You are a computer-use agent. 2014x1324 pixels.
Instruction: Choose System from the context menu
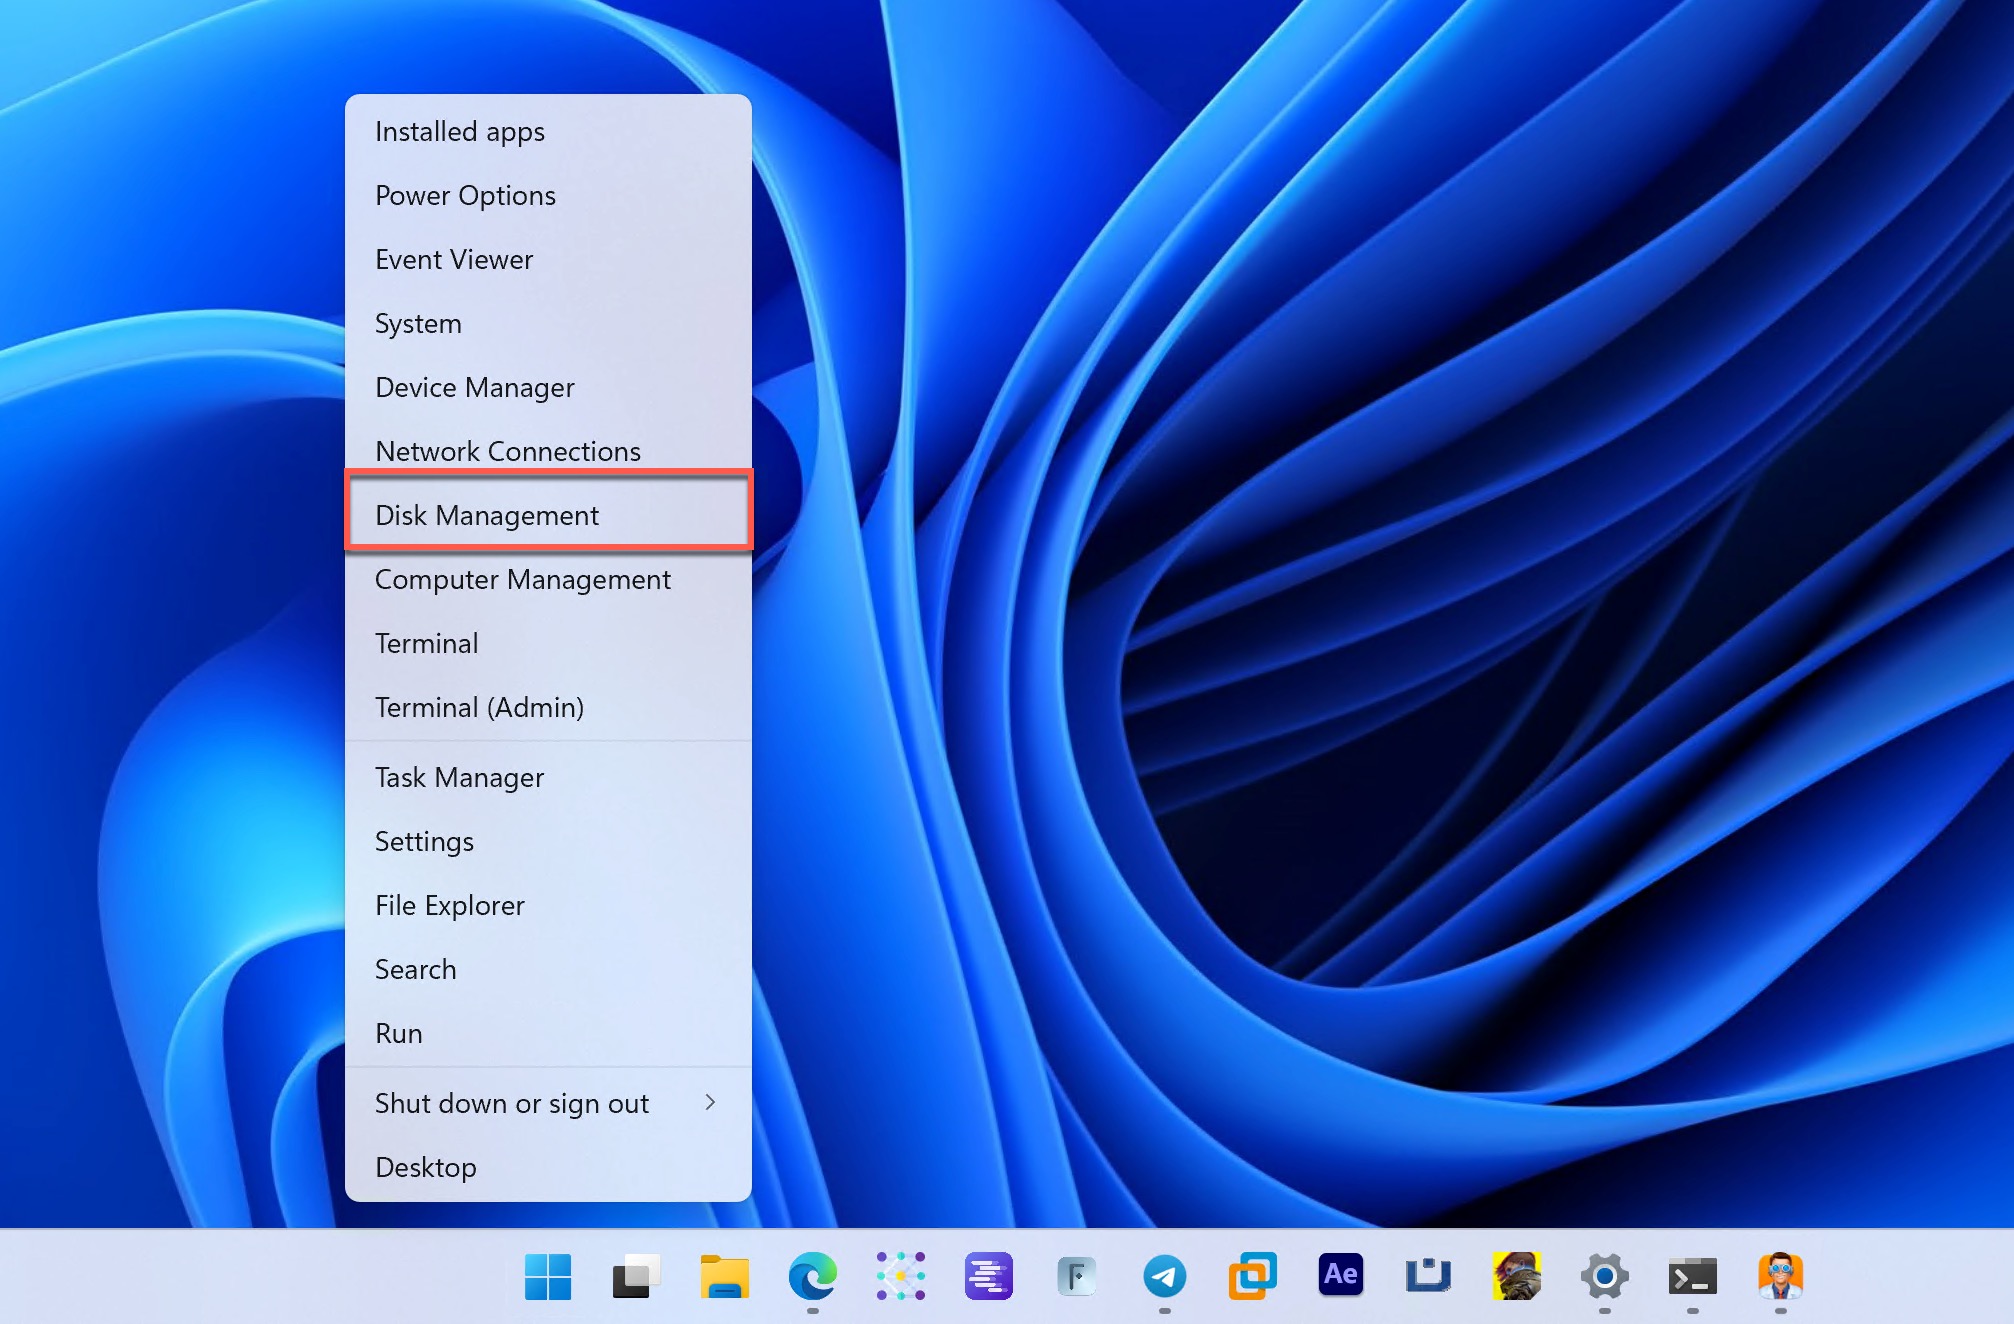pos(548,324)
